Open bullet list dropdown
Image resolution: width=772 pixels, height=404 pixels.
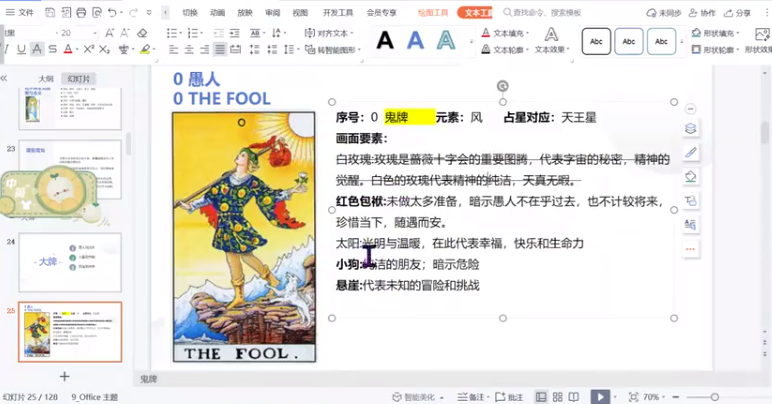[x=180, y=33]
